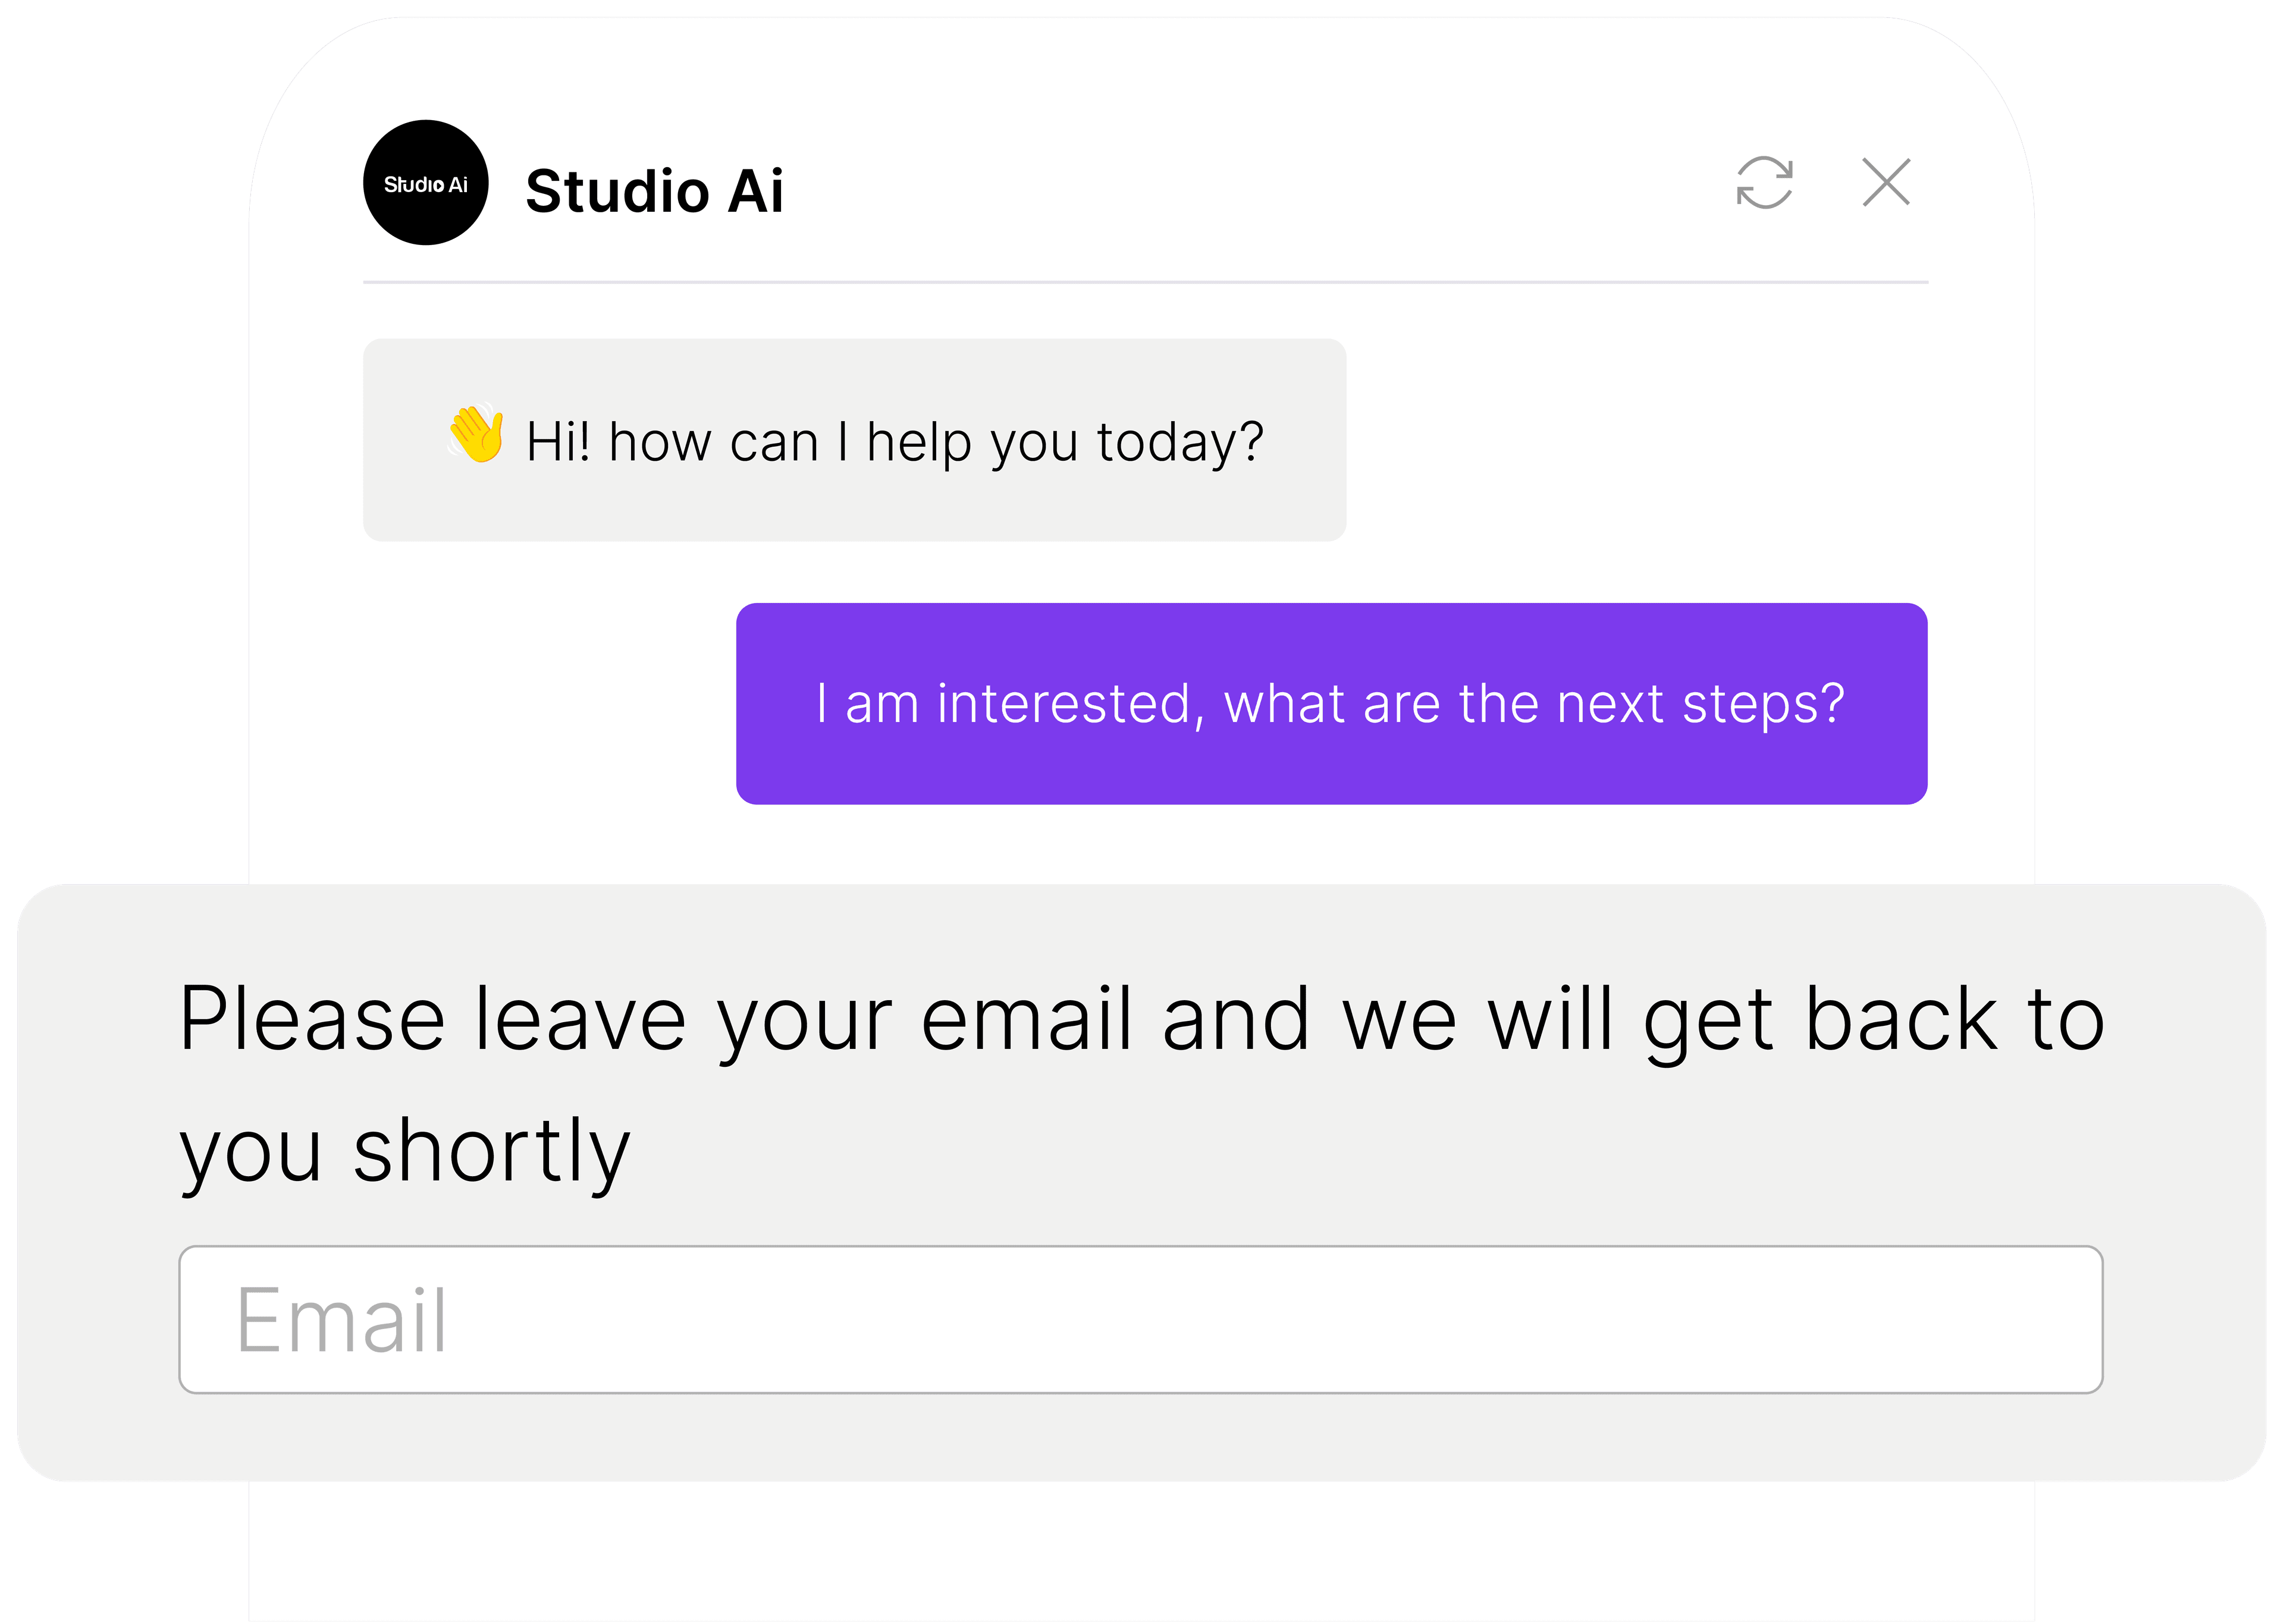Click the black Studio Ai avatar logo
This screenshot has height=1624, width=2284.
point(426,183)
